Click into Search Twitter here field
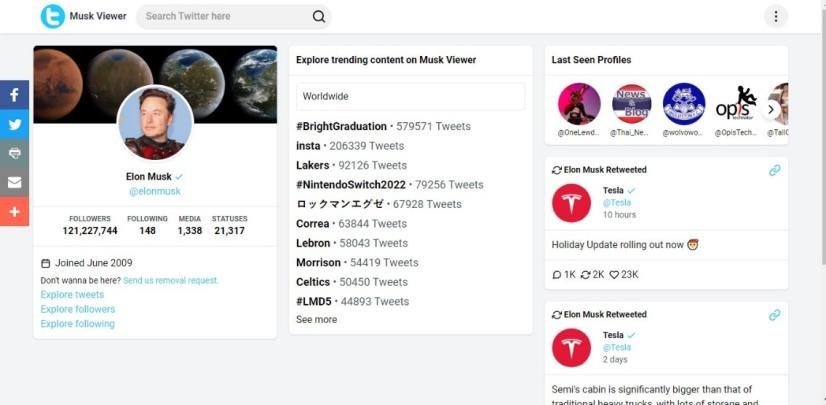826x405 pixels. 225,16
